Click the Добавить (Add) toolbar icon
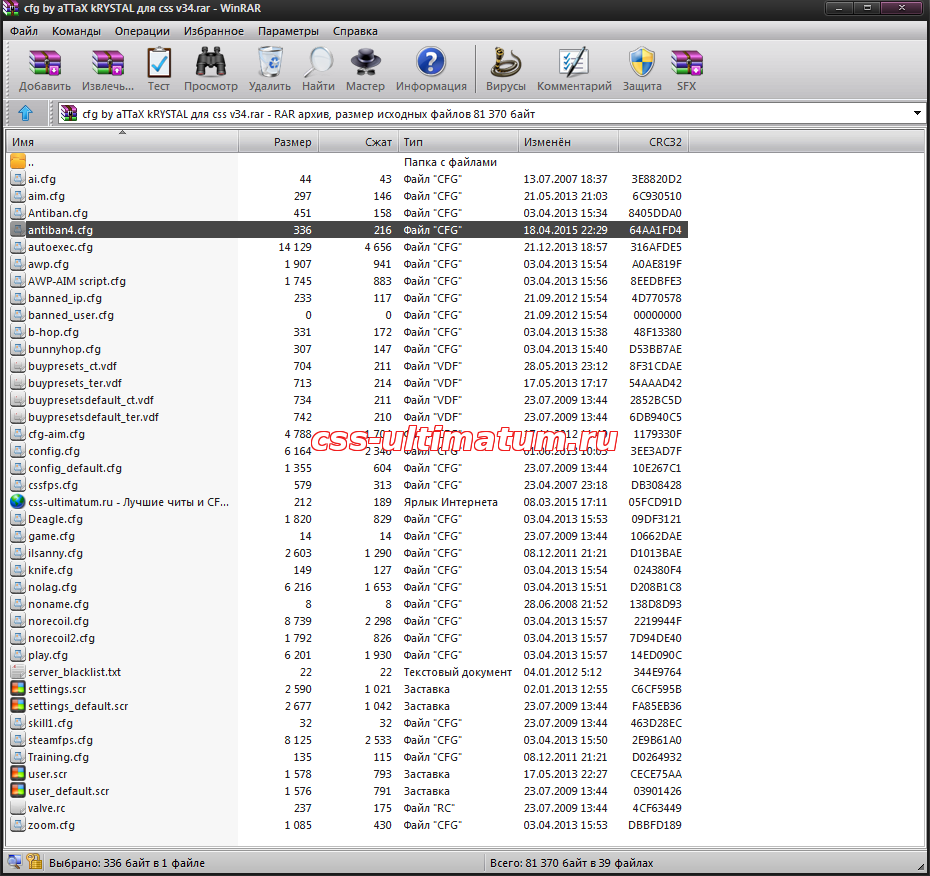Image resolution: width=930 pixels, height=876 pixels. tap(44, 62)
